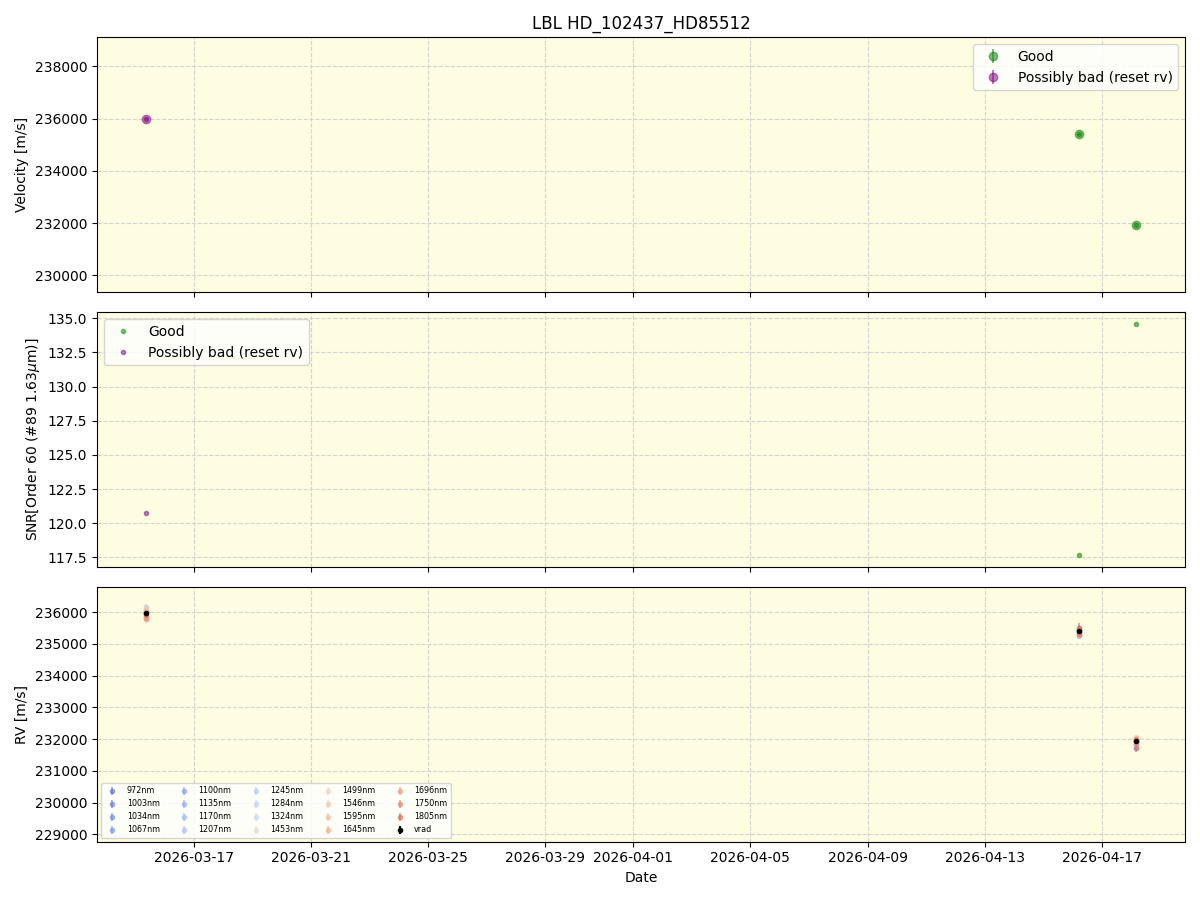Click the green SNR point near 117.6

click(1079, 555)
